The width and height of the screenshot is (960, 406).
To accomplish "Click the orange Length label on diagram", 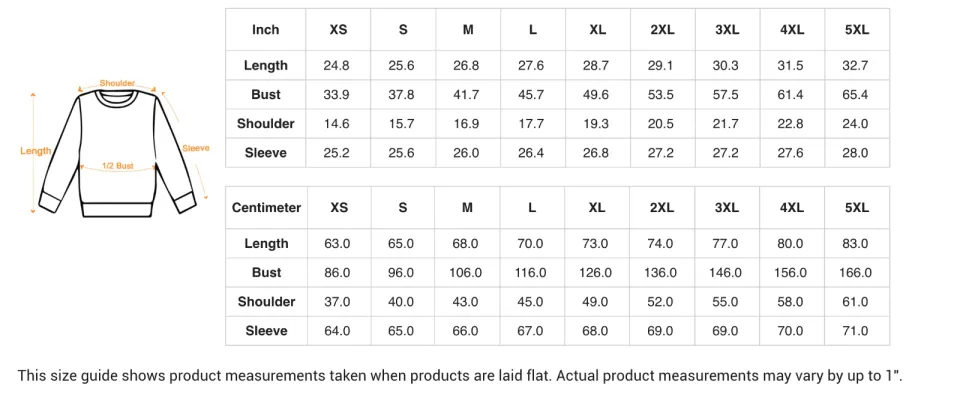I will (x=35, y=151).
